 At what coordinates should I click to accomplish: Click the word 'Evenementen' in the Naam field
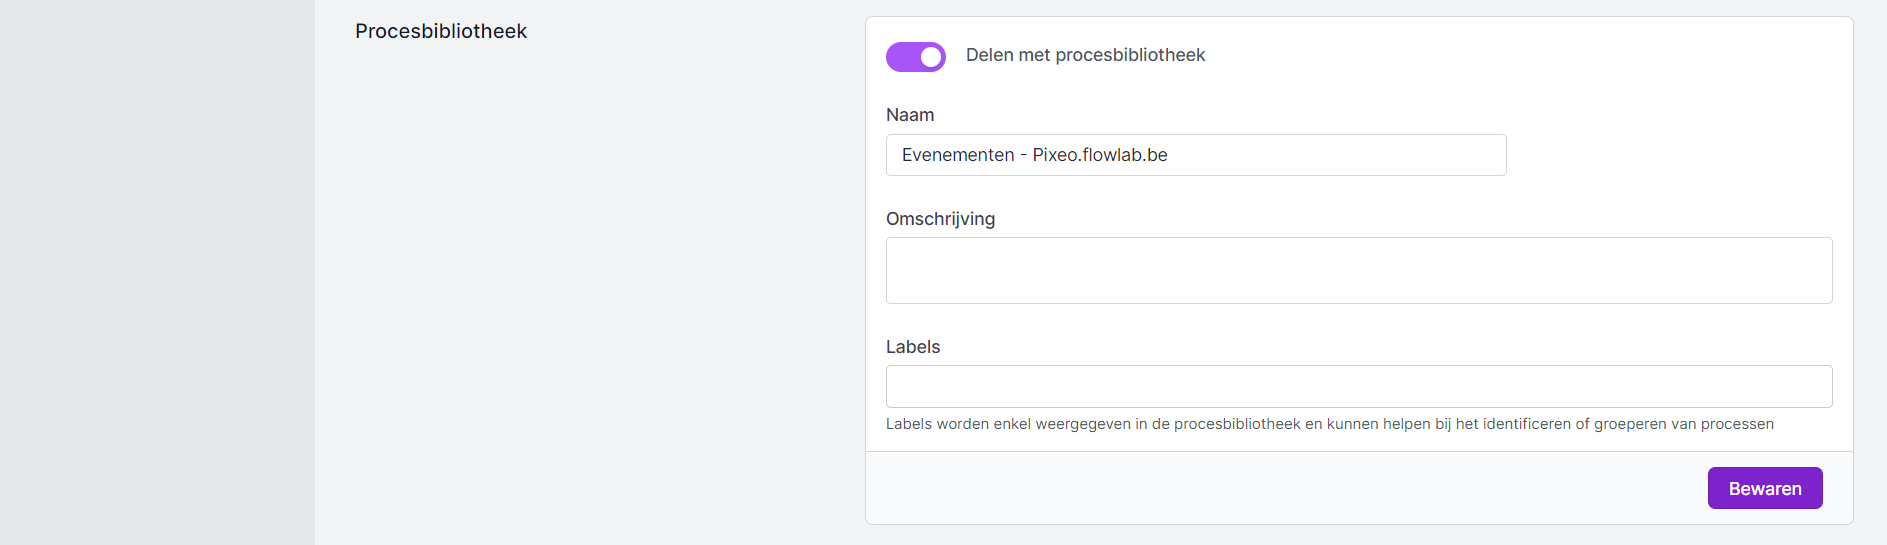click(x=957, y=155)
